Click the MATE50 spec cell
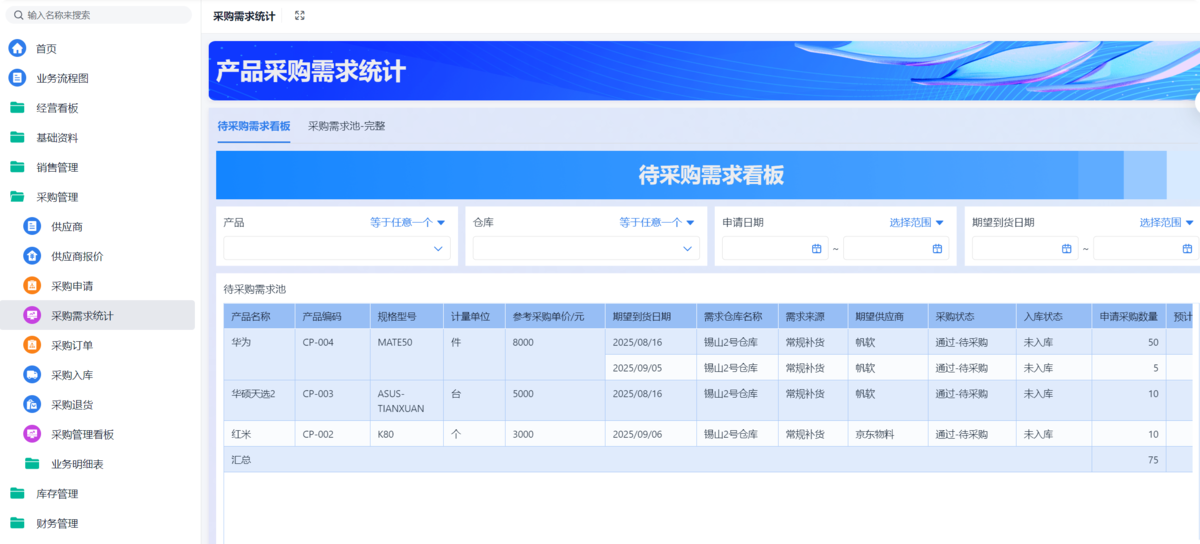This screenshot has width=1200, height=544. (x=406, y=354)
